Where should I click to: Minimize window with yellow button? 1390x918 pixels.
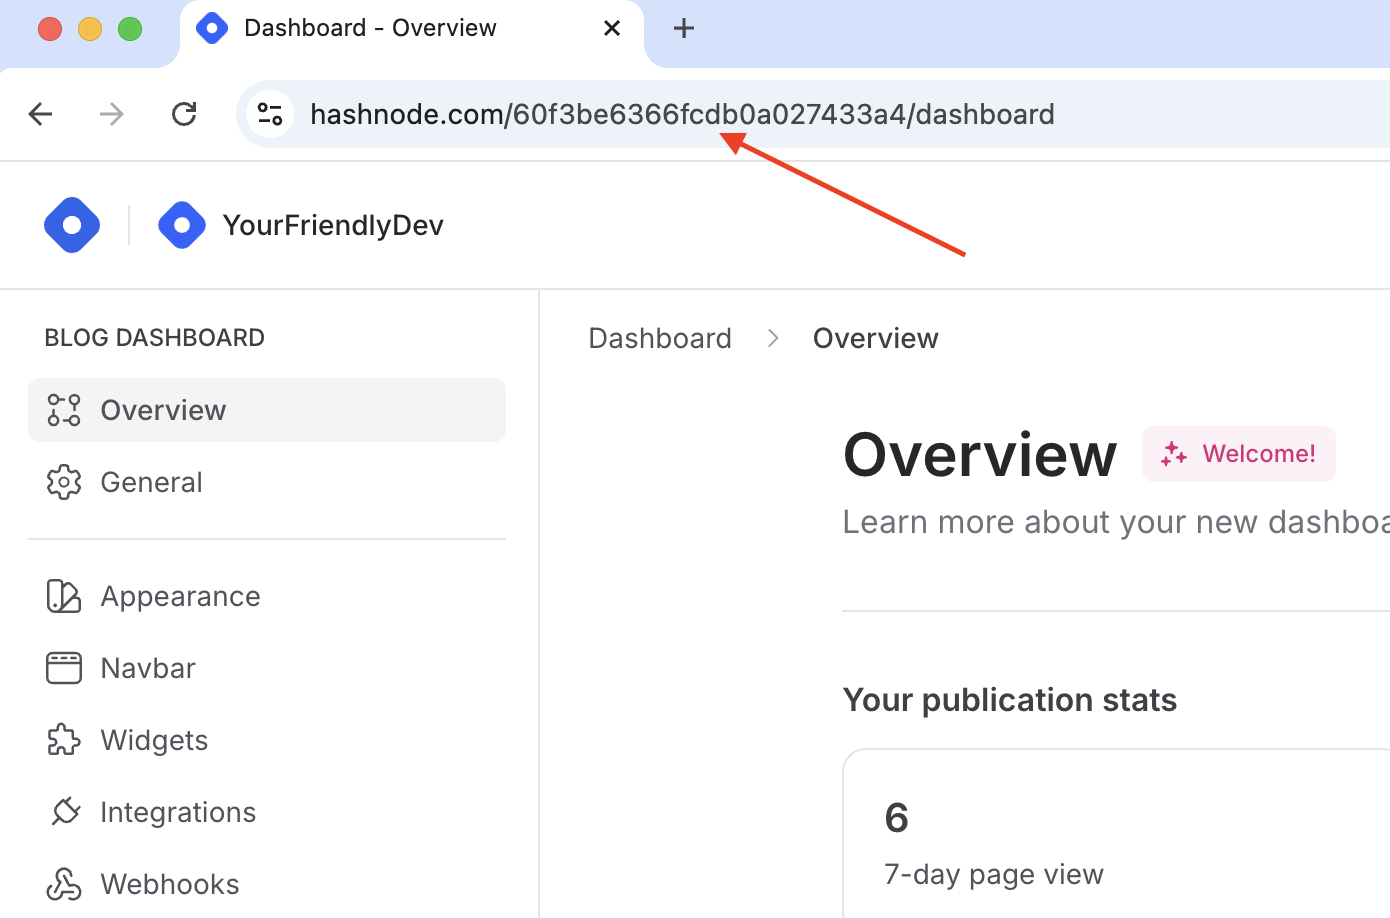90,29
